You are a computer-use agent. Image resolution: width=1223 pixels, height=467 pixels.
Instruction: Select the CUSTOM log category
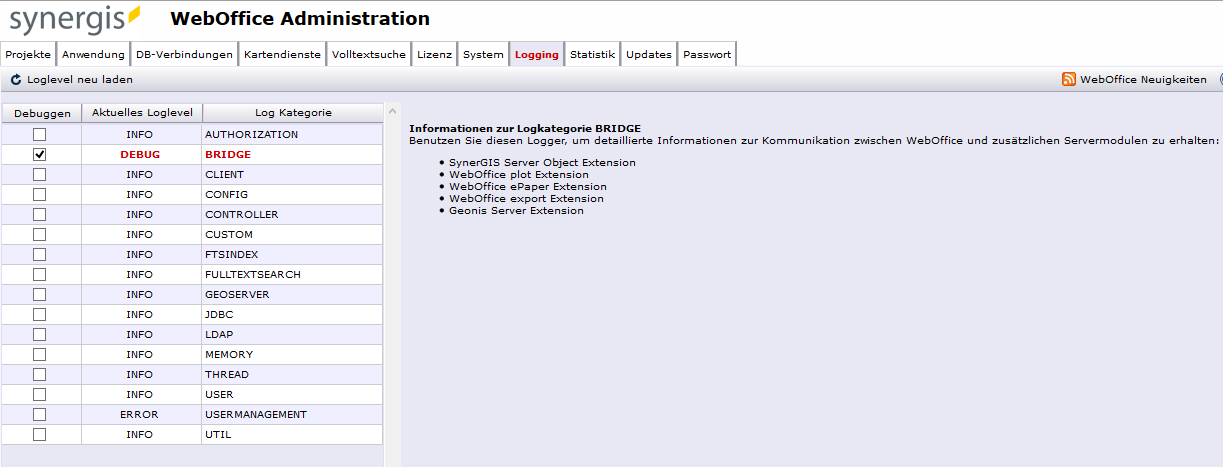pyautogui.click(x=229, y=234)
